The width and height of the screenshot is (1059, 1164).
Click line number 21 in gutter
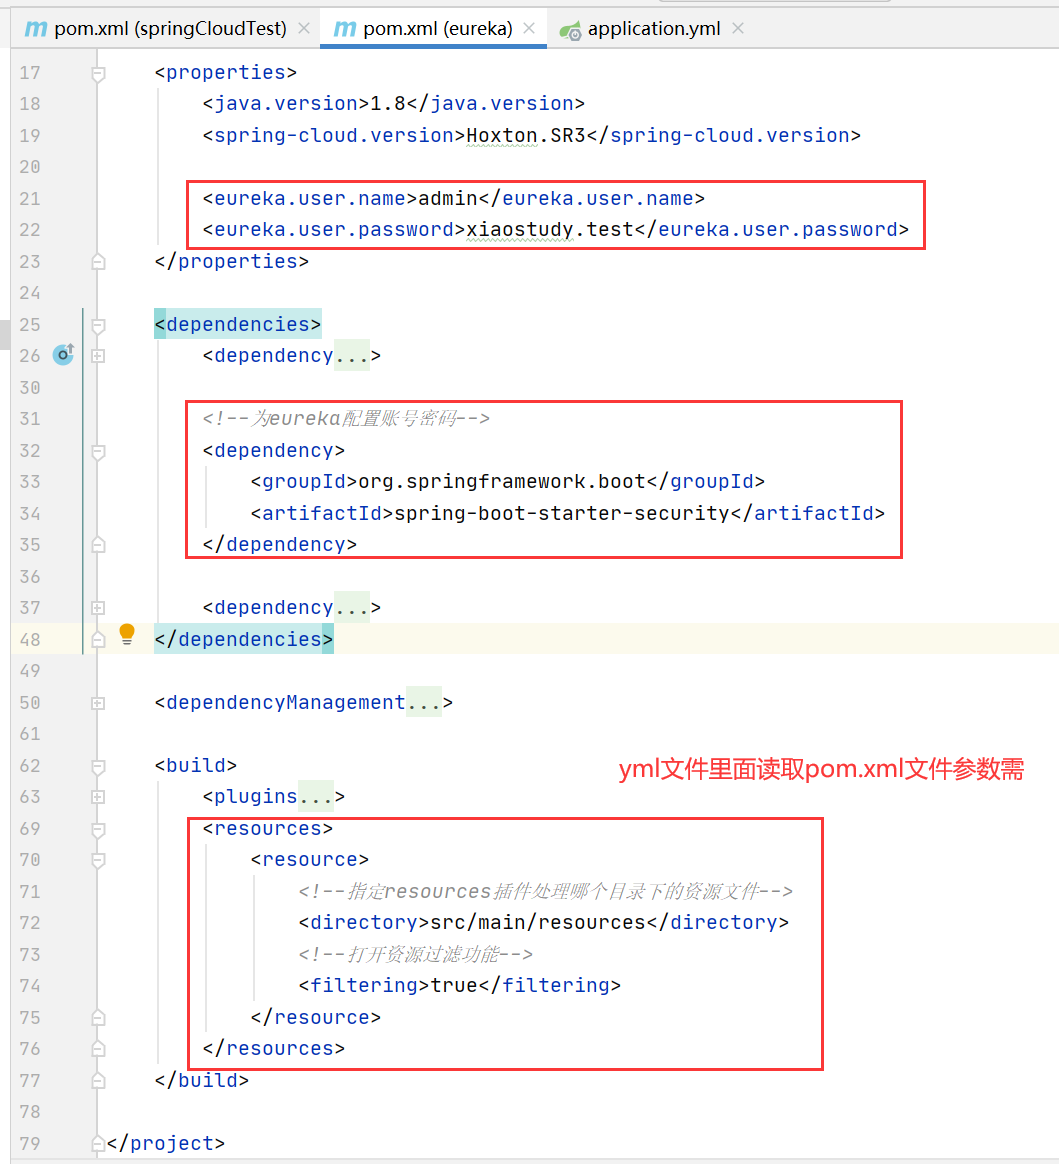pos(30,199)
